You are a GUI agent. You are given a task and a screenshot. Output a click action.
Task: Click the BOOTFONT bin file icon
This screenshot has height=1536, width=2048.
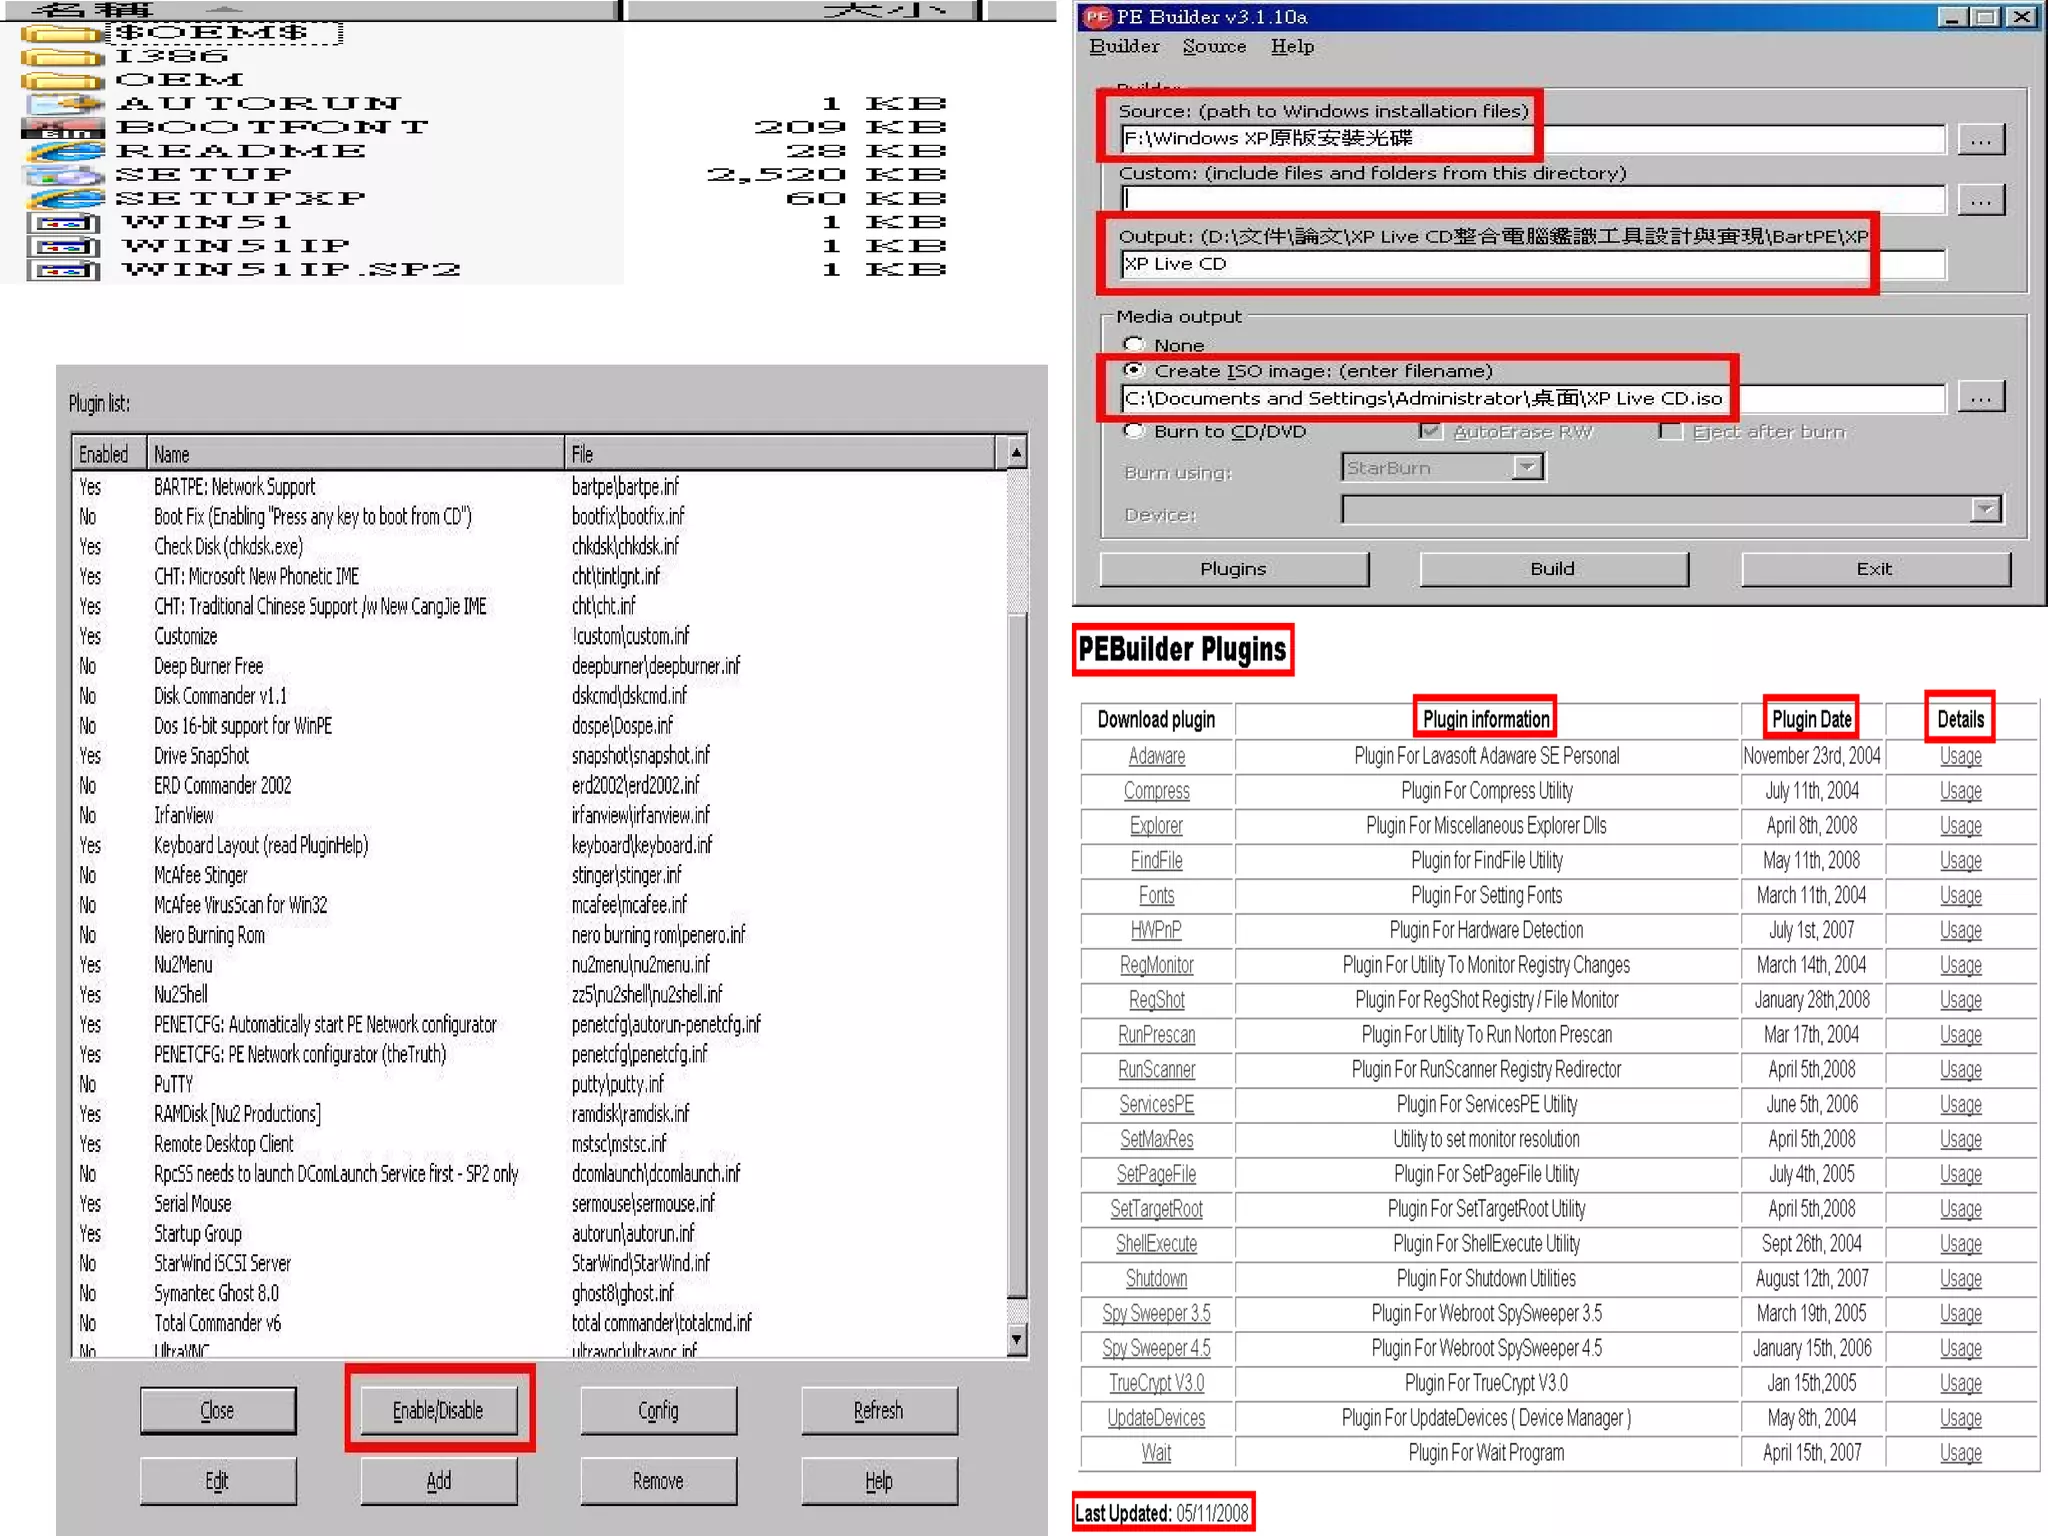[63, 128]
